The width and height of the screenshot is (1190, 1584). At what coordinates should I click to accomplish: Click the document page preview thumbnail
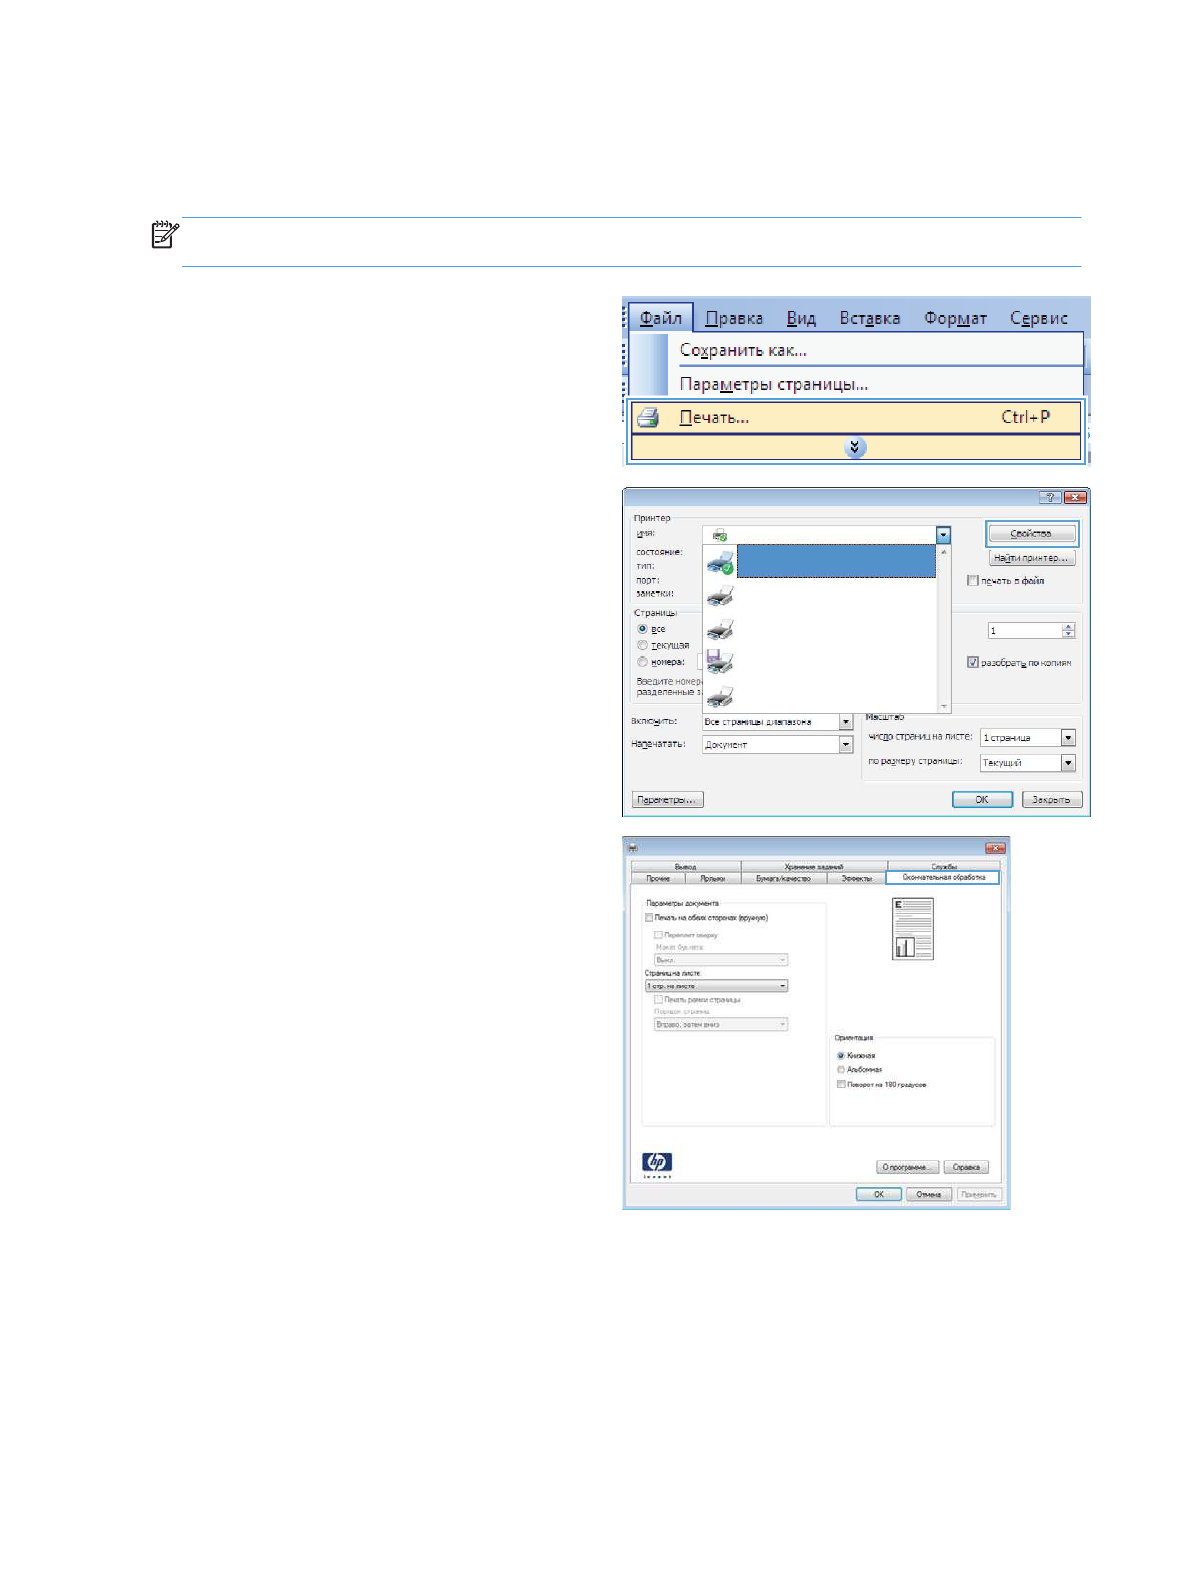pyautogui.click(x=912, y=929)
